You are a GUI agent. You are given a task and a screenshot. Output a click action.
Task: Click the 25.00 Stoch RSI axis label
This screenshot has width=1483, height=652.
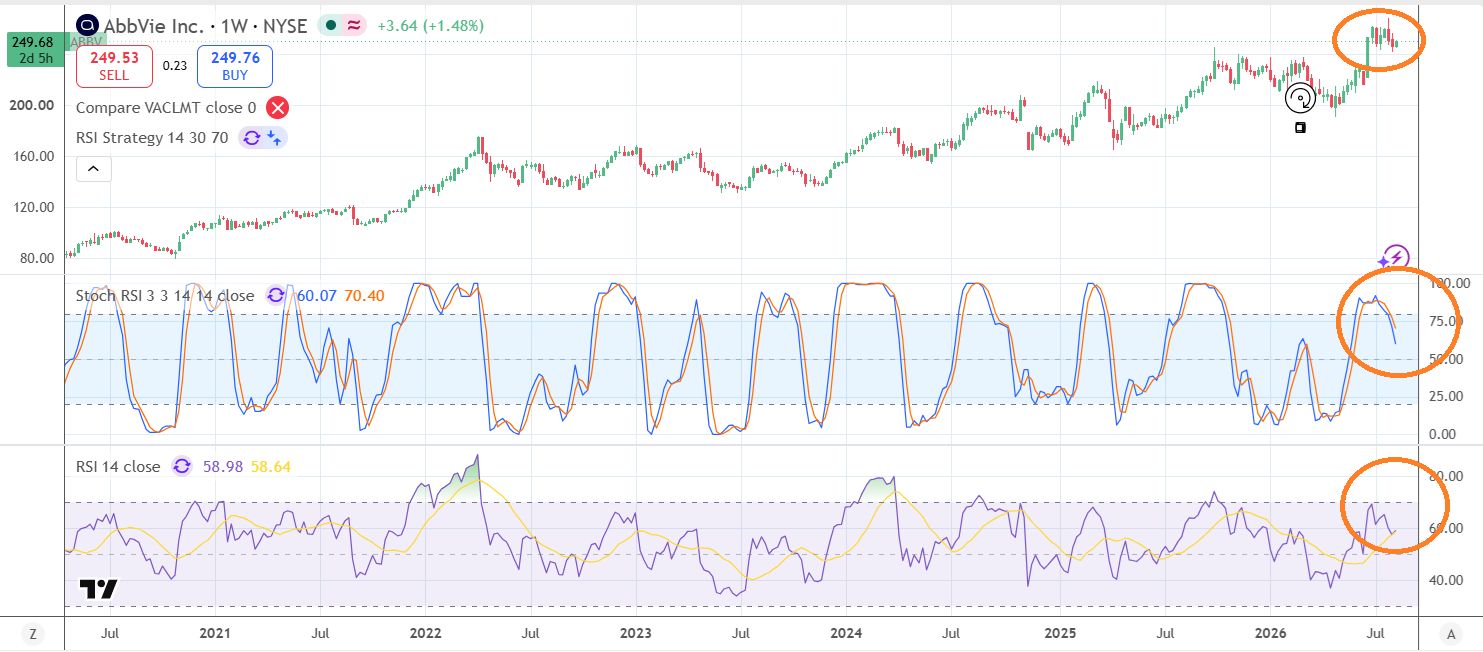click(1448, 396)
